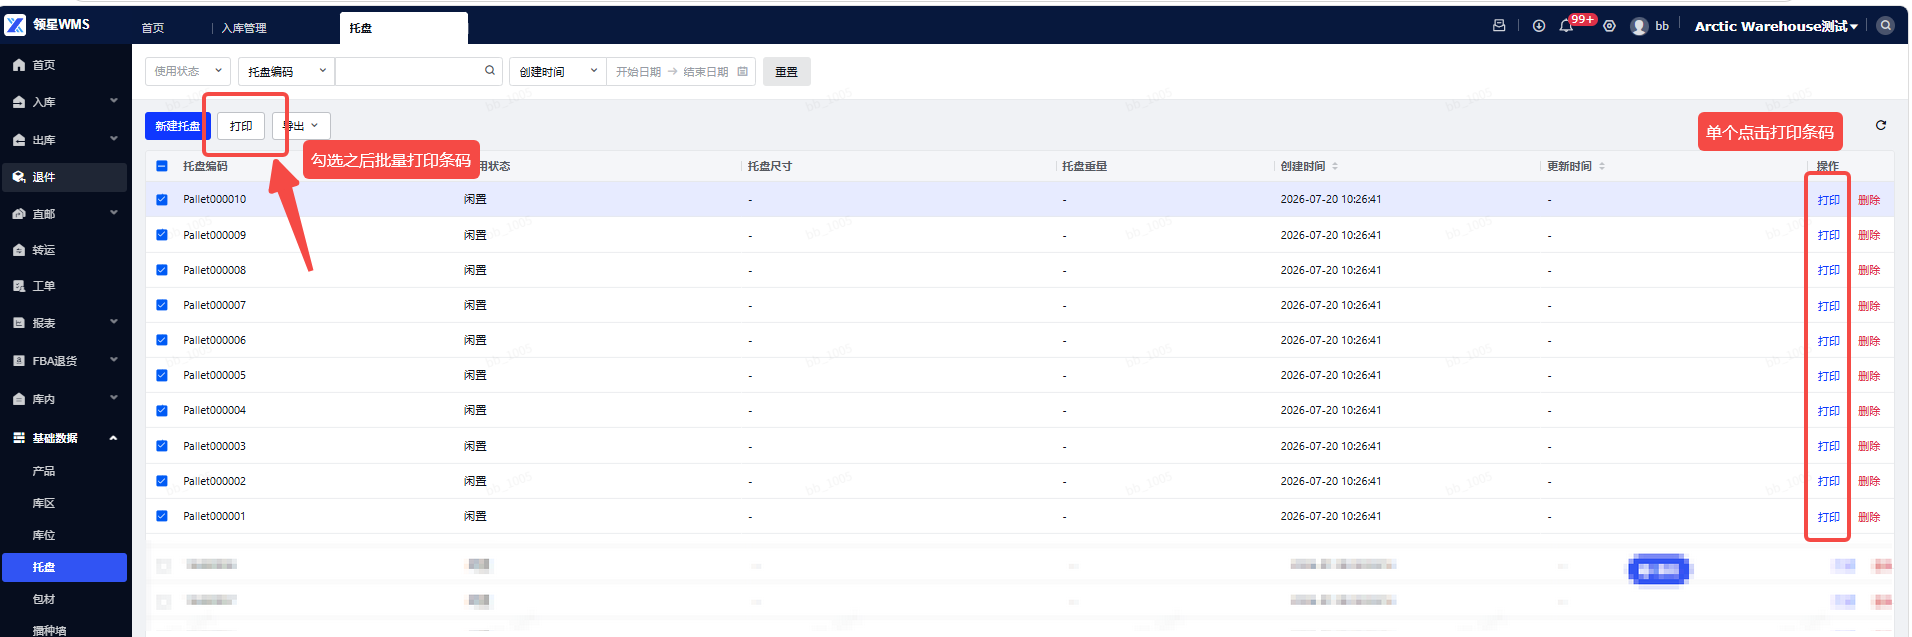Open 产品 under 基础数据 menu
Viewport: 1912px width, 637px height.
click(x=44, y=471)
